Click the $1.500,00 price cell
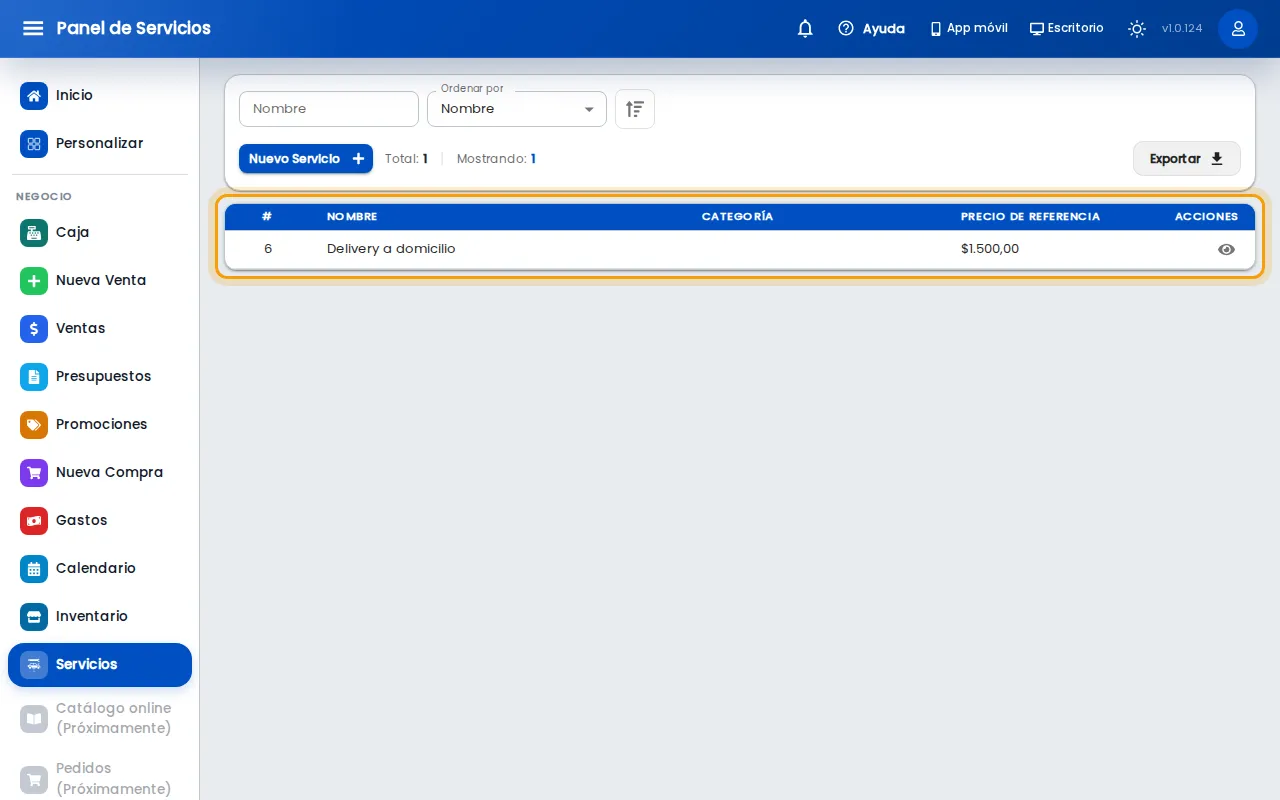 990,249
